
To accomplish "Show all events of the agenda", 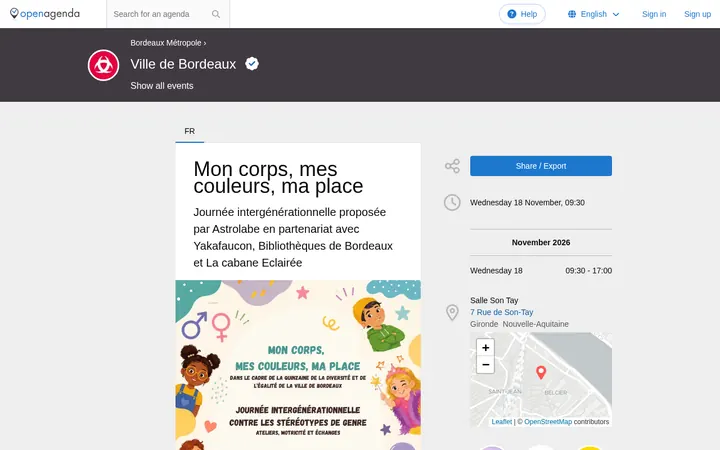I will [162, 86].
